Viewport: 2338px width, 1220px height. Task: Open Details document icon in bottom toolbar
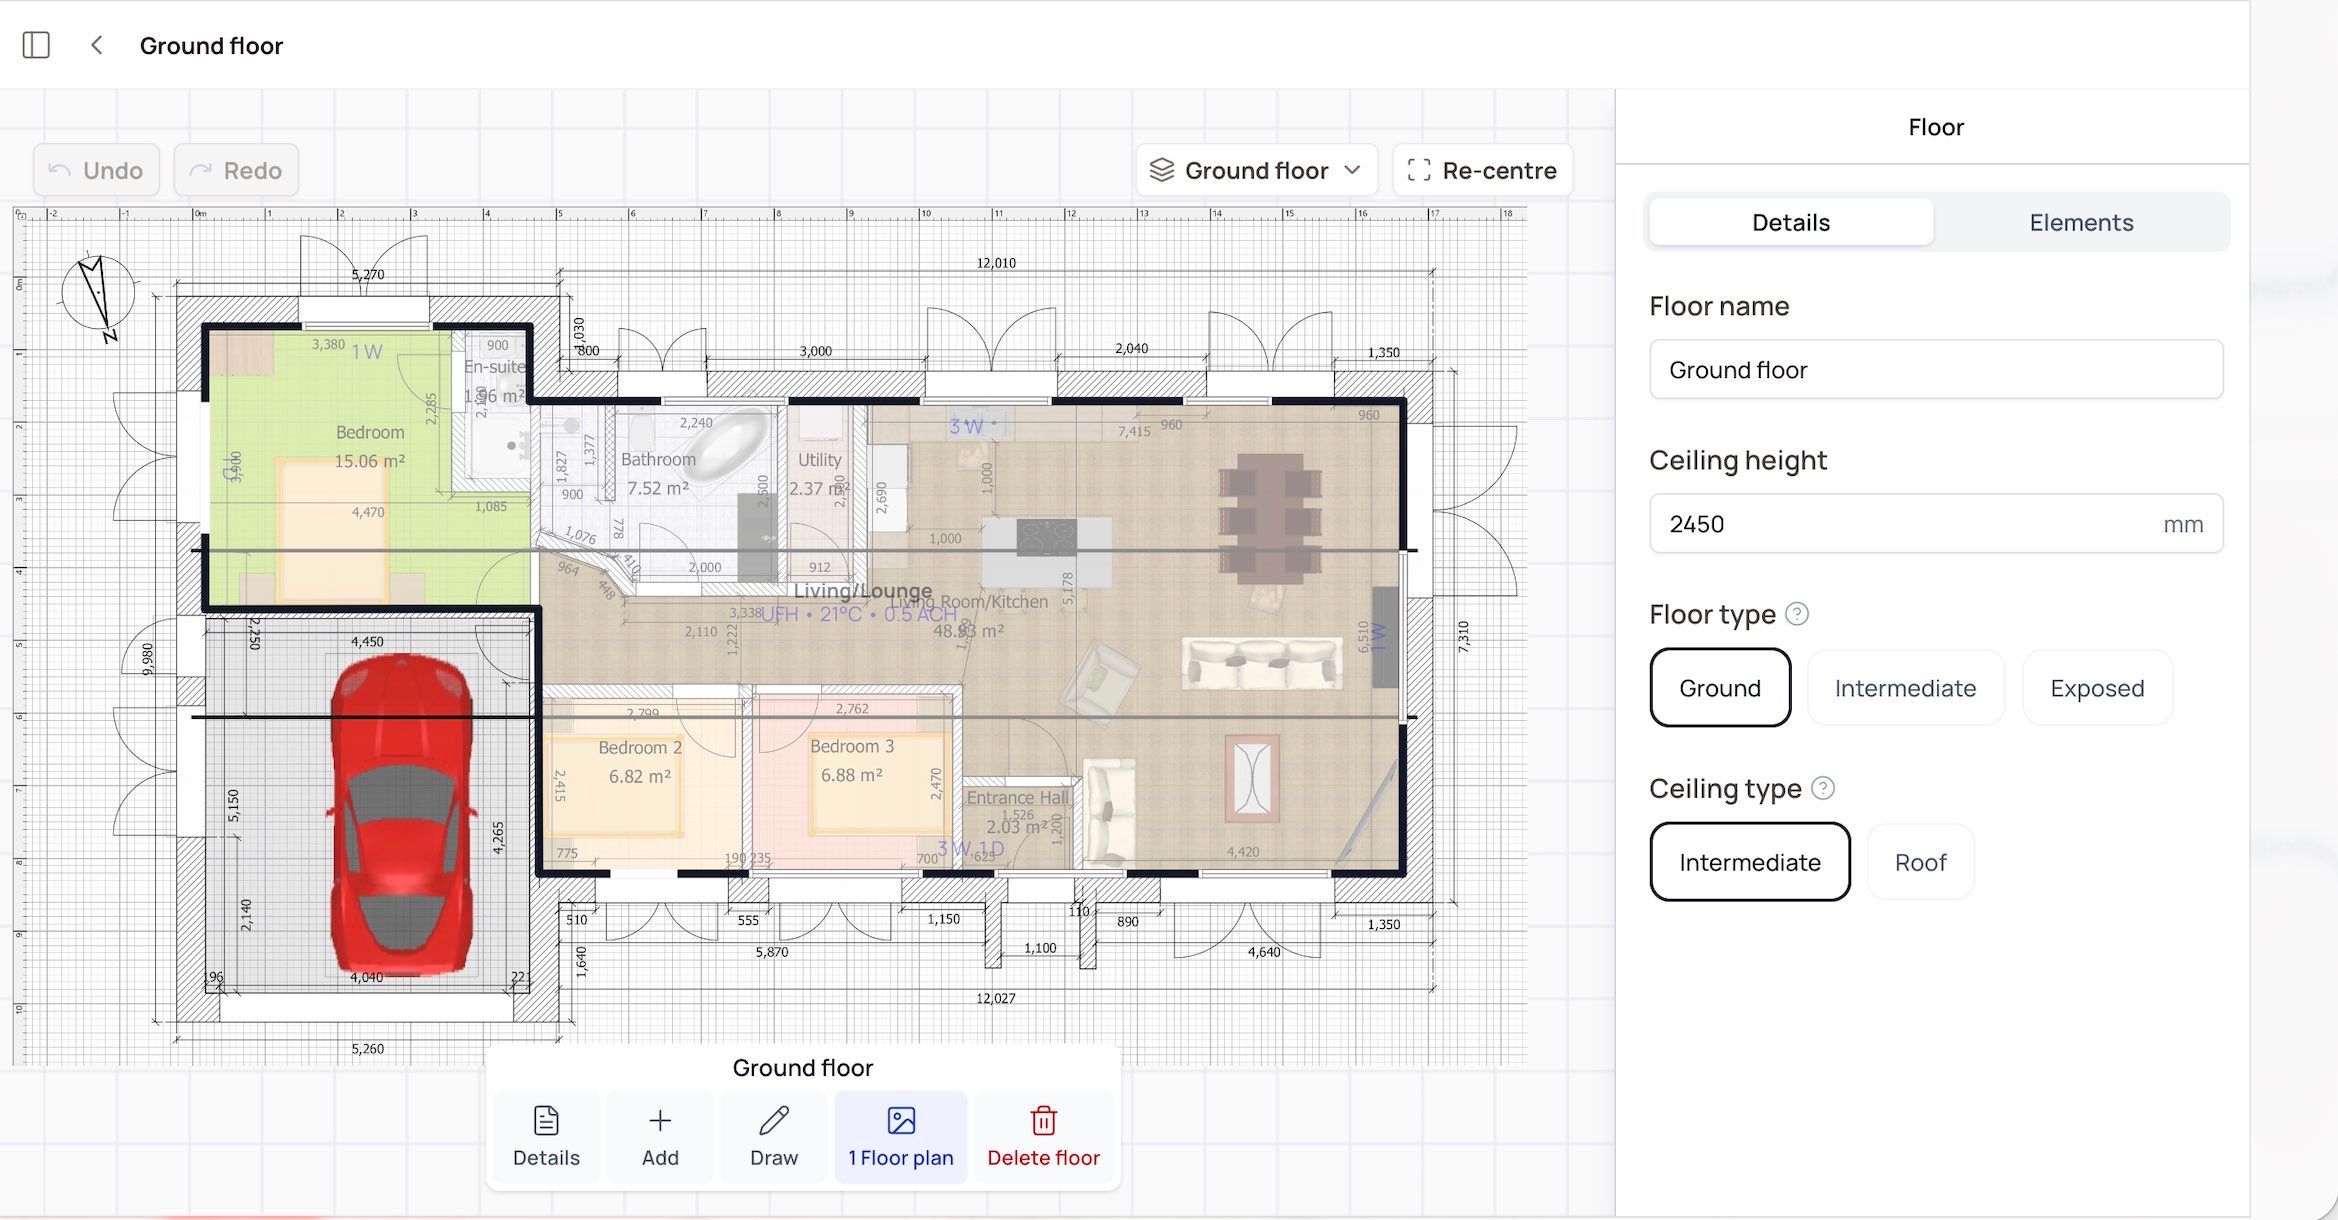coord(546,1121)
